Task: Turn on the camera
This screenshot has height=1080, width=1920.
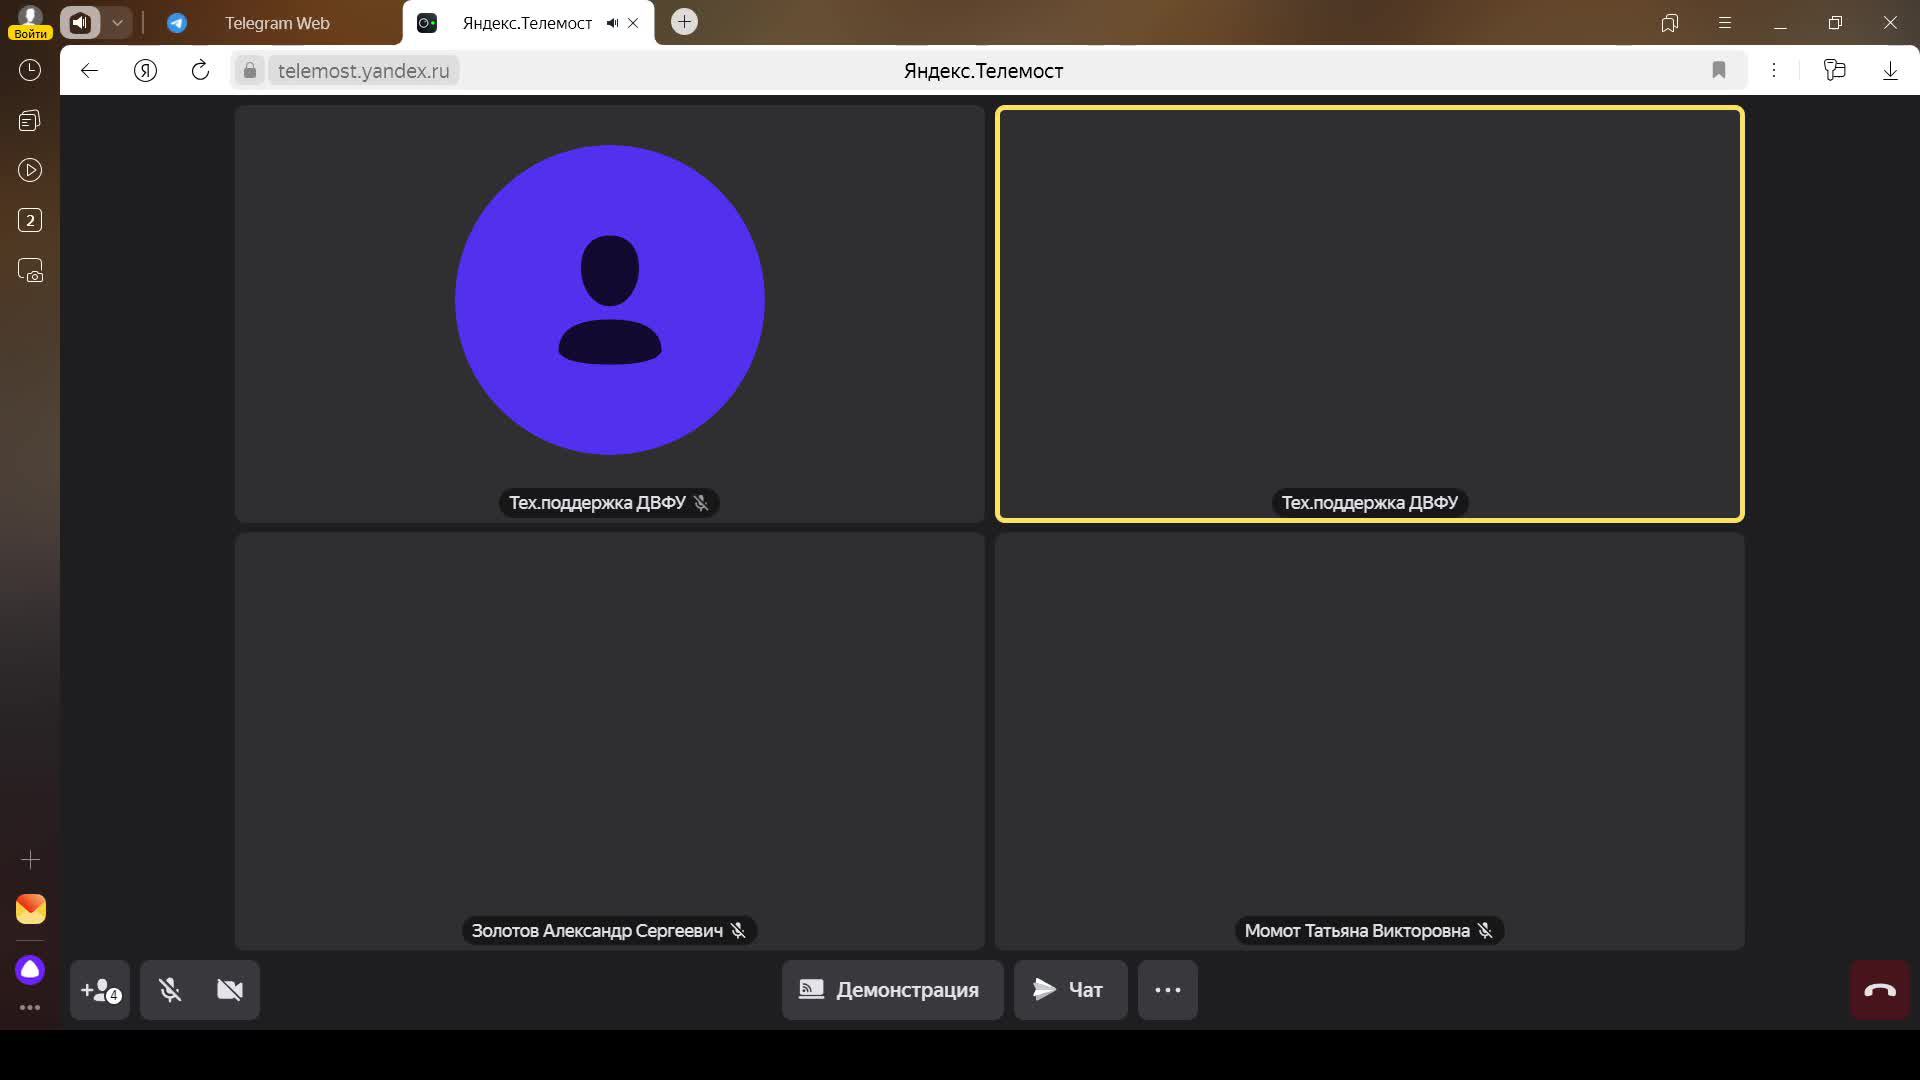Action: (x=230, y=990)
